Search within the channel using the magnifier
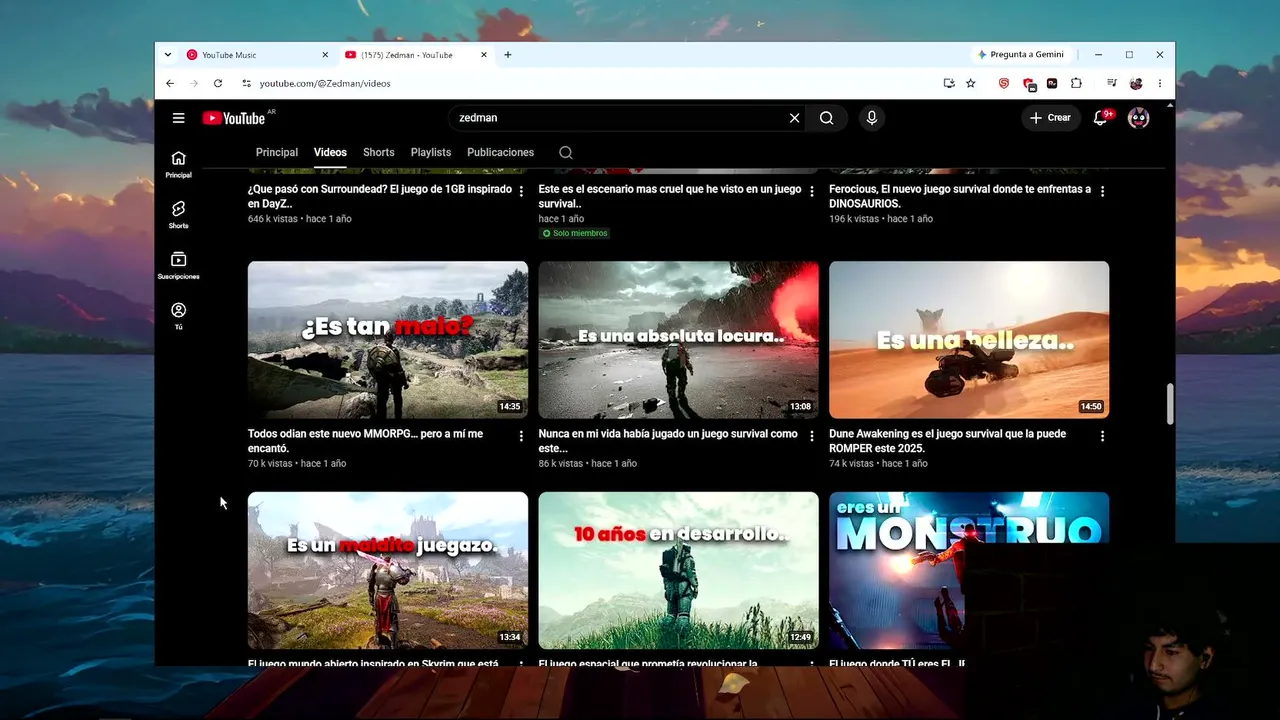 pos(566,153)
